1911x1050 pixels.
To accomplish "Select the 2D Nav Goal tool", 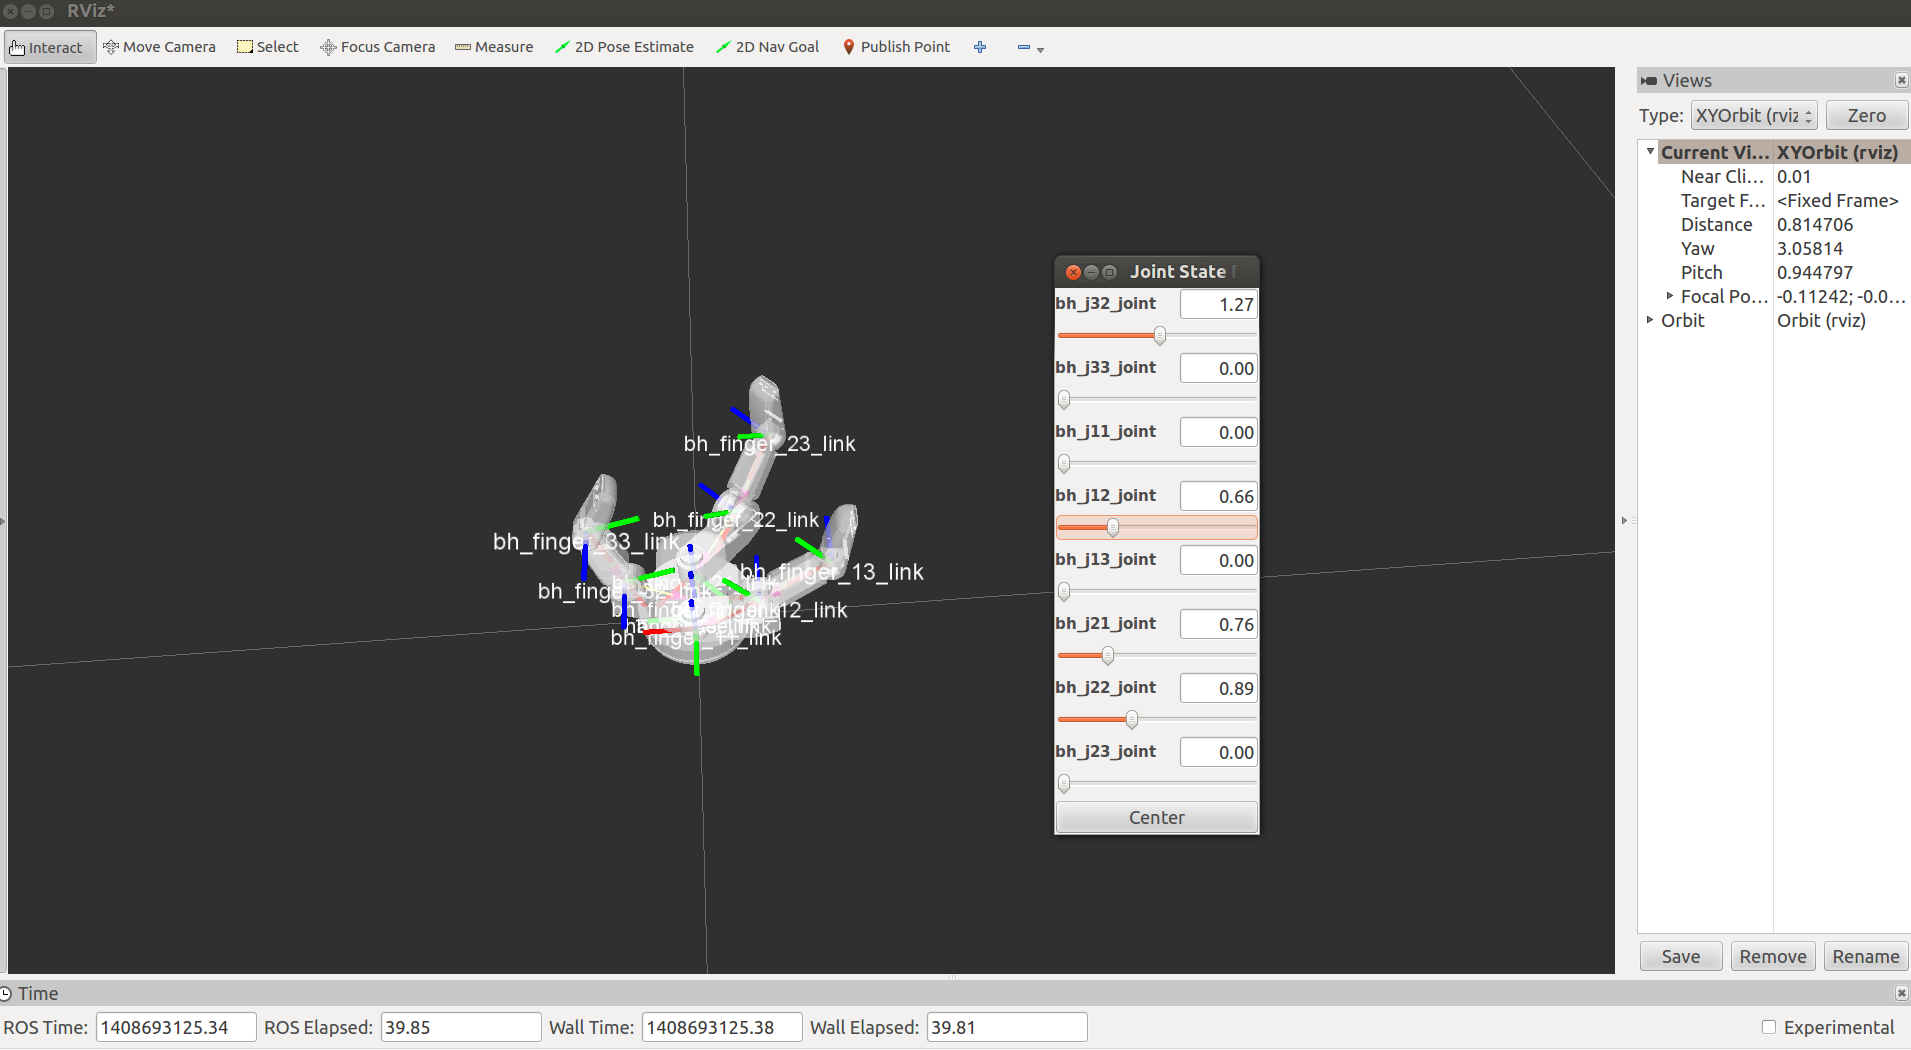I will tap(767, 47).
